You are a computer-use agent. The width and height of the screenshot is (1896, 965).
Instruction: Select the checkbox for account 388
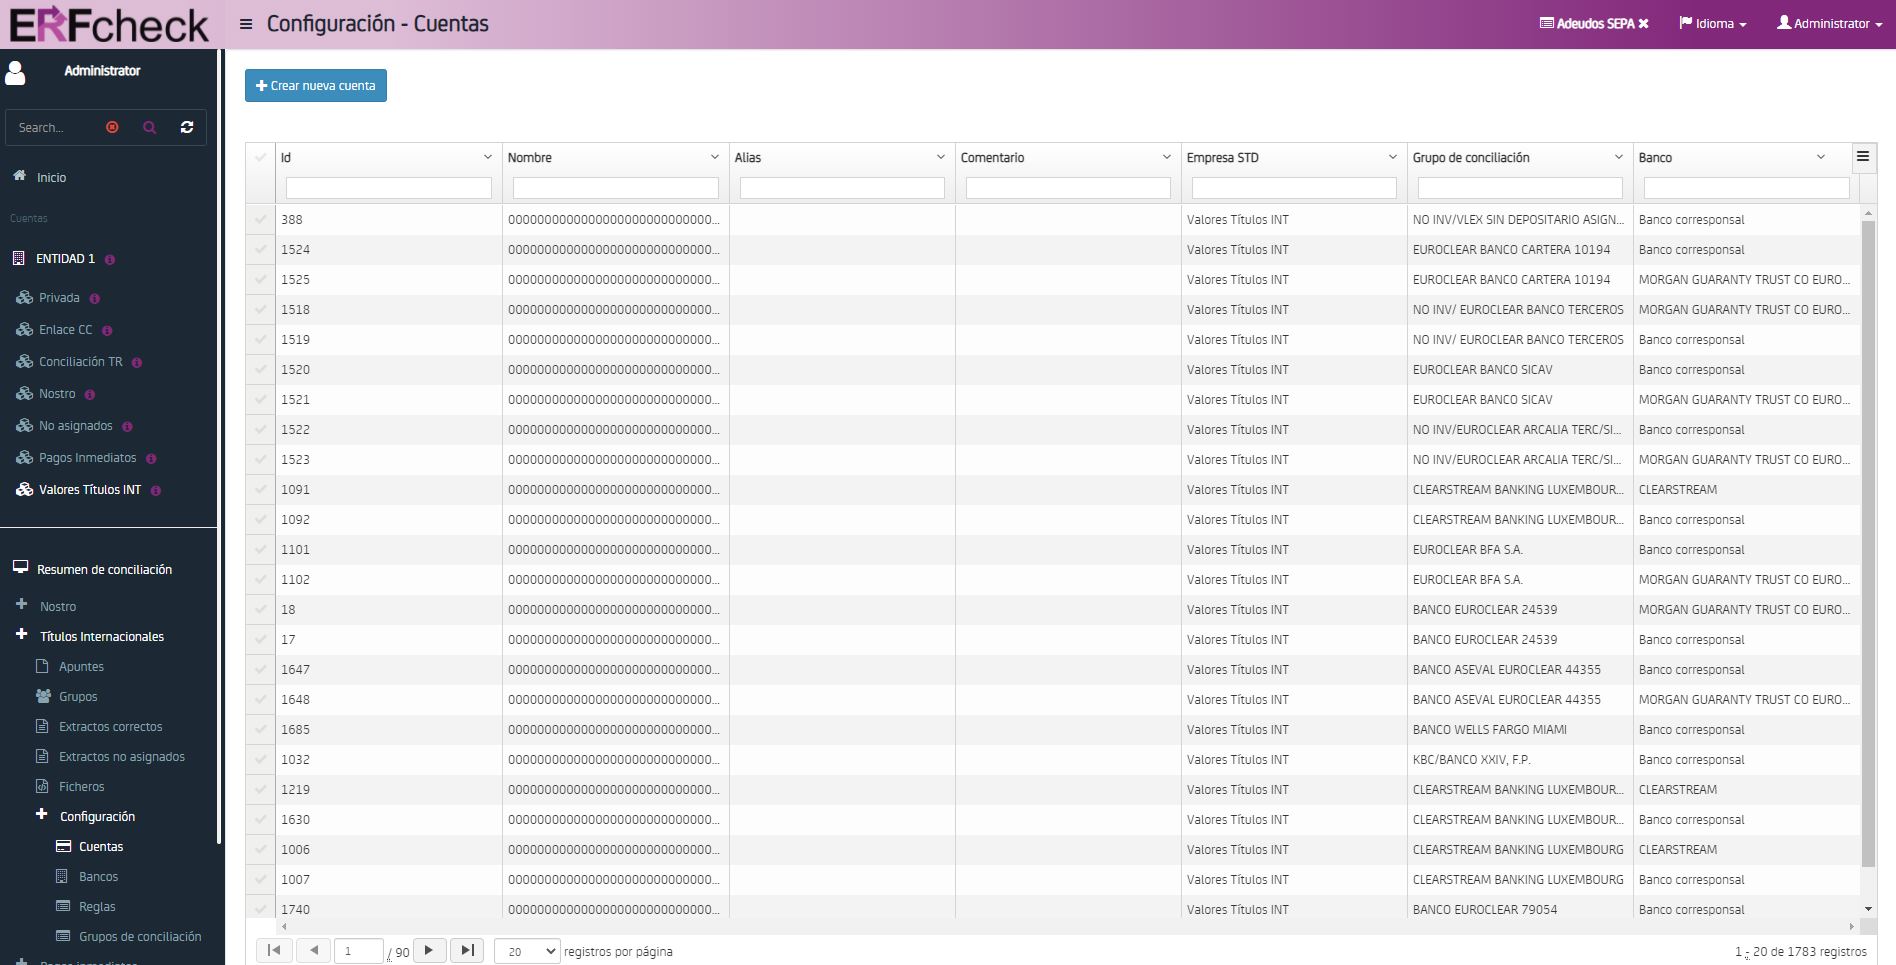260,219
